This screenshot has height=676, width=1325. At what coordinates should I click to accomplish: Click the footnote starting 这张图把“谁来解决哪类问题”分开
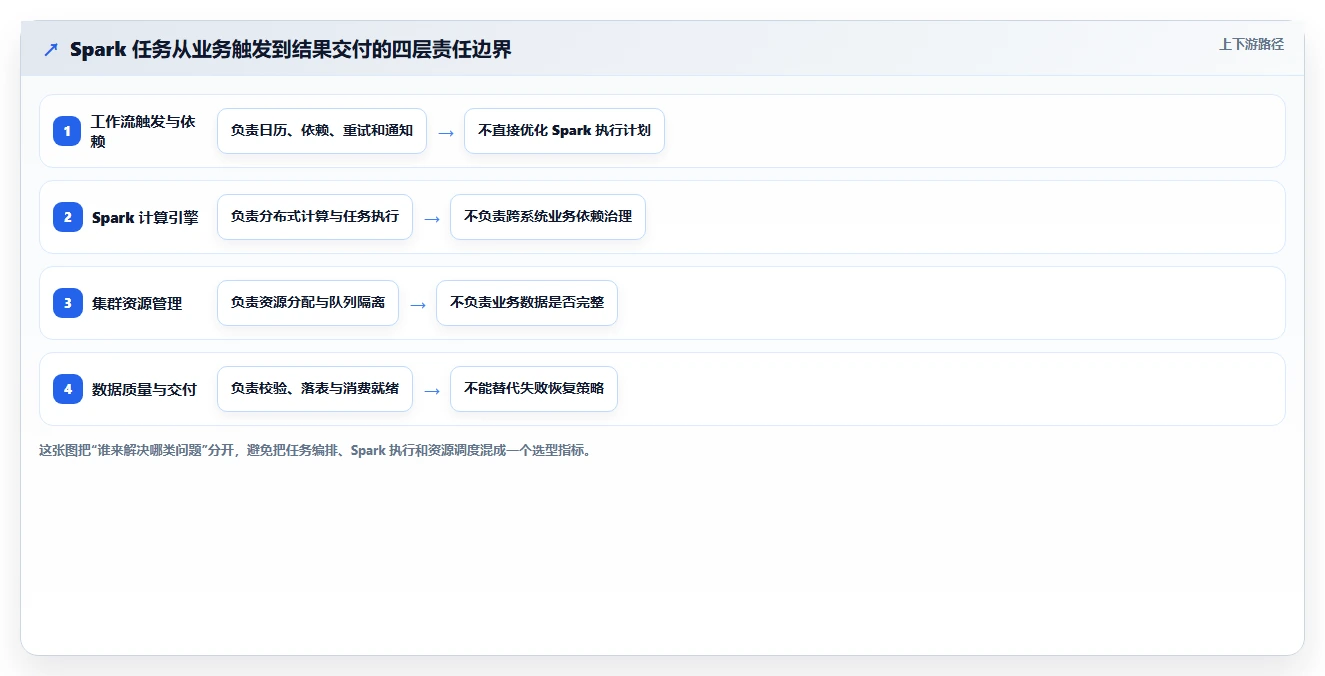coord(315,450)
